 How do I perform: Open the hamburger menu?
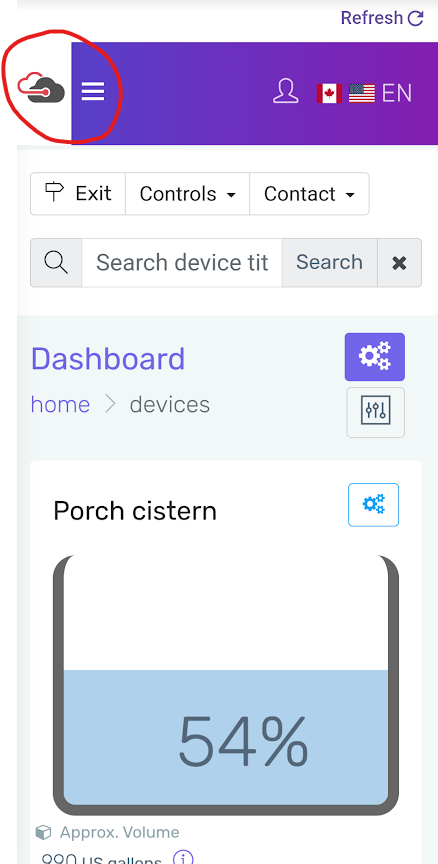93,91
